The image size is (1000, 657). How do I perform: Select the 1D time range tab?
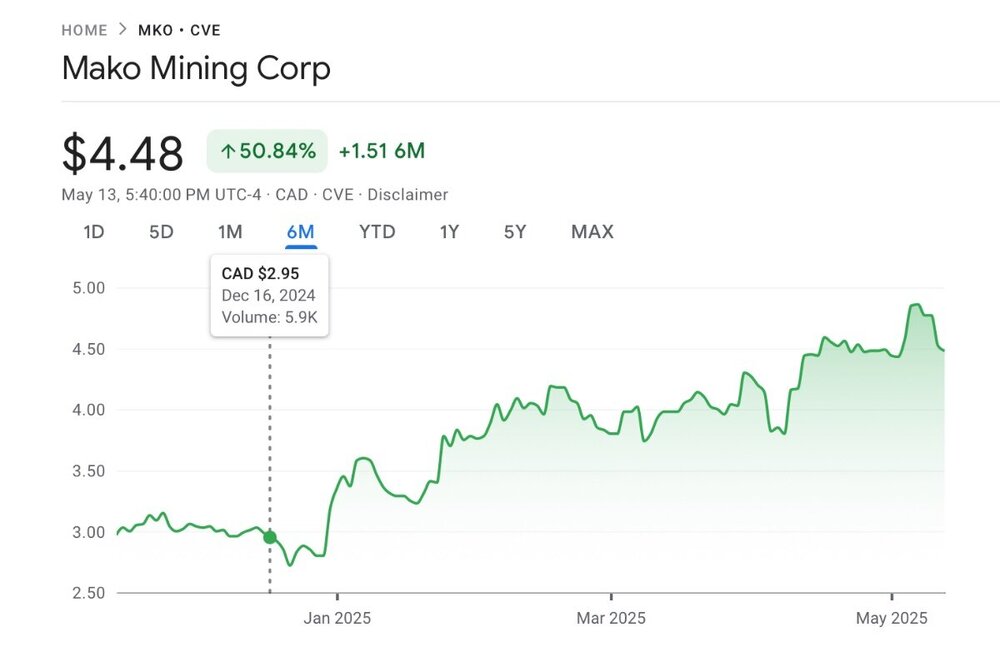click(x=94, y=232)
